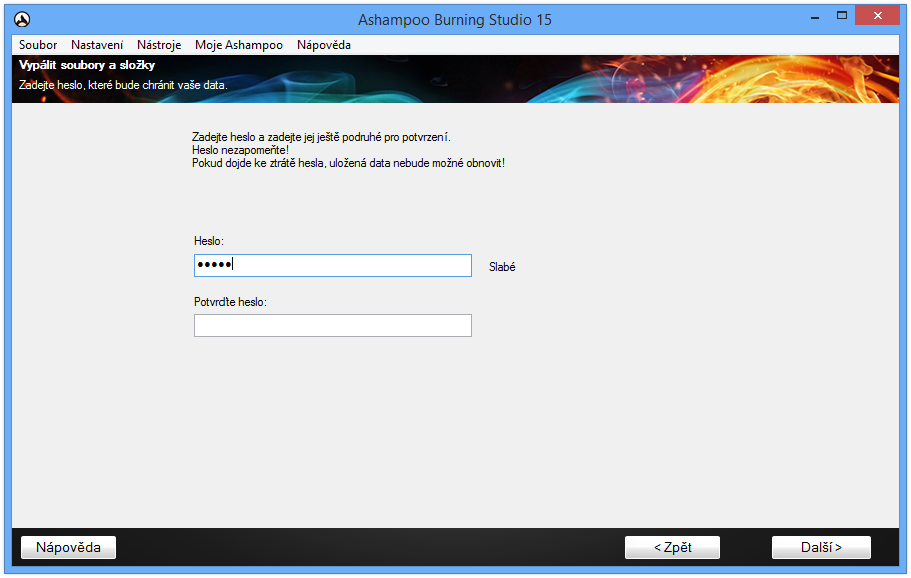Viewport: 911px width, 578px height.
Task: Click the 'Vypálit soubory a složky' heading
Action: 87,65
